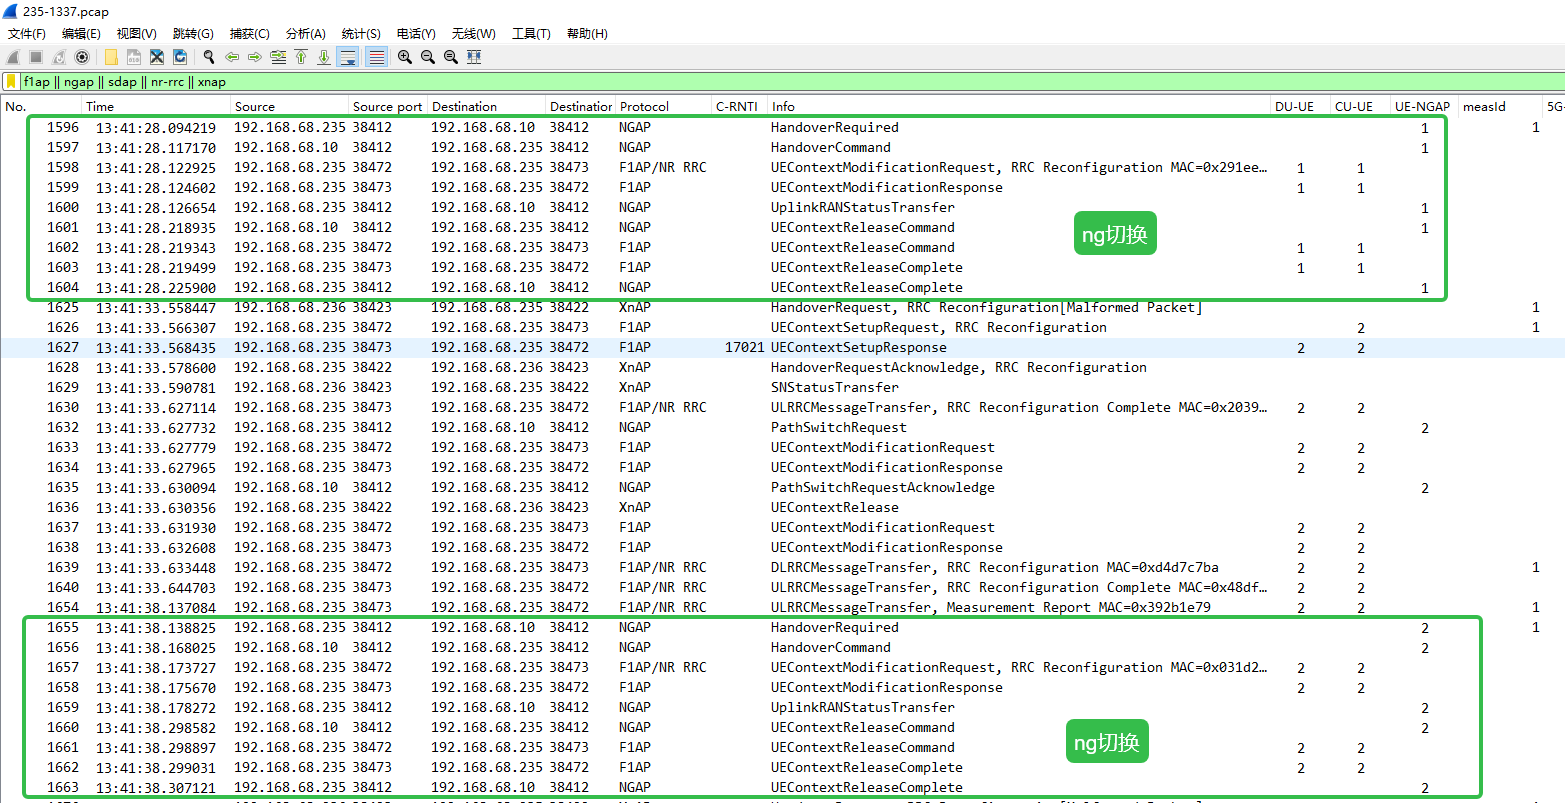Select packet 1628 HandoverRequestAcknowledge
This screenshot has height=803, width=1565.
tap(782, 367)
